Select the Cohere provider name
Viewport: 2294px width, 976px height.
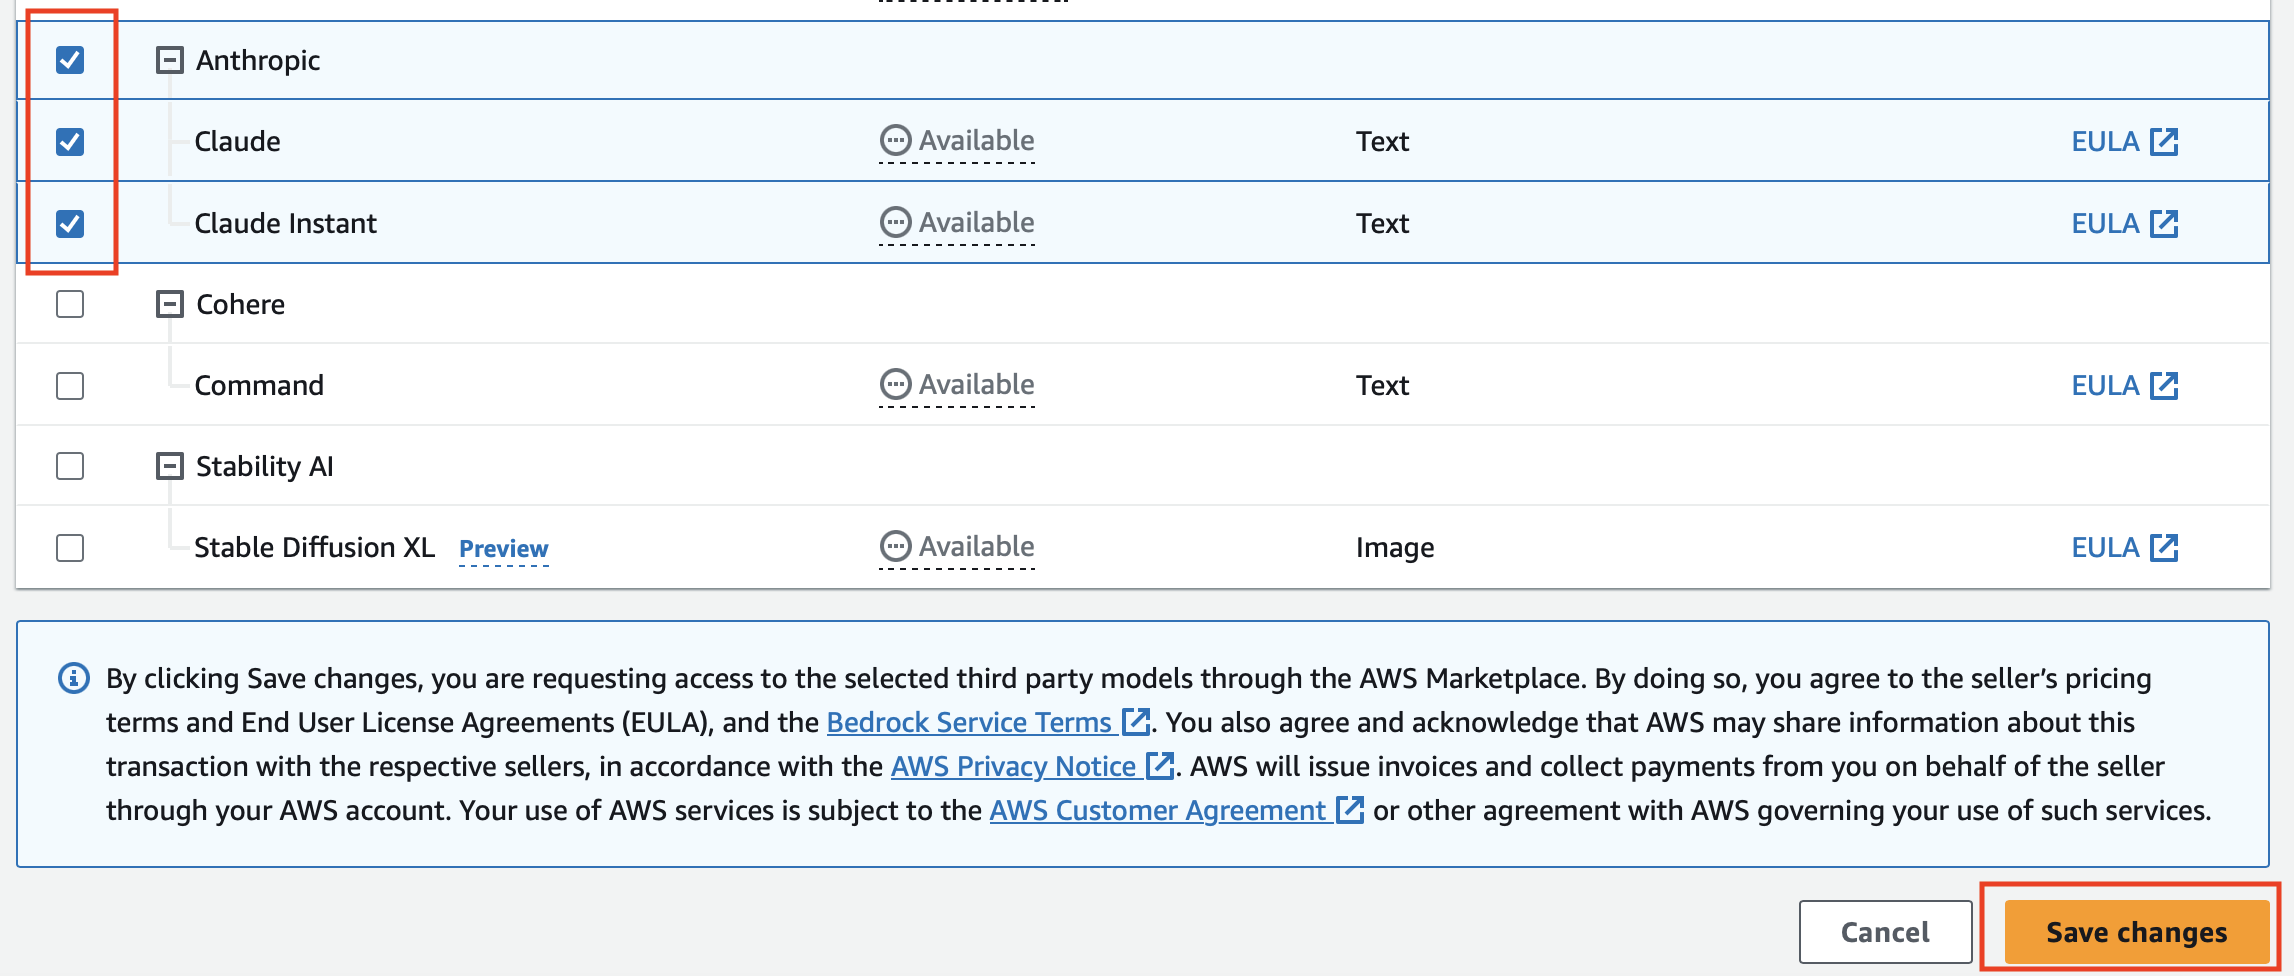coord(240,304)
